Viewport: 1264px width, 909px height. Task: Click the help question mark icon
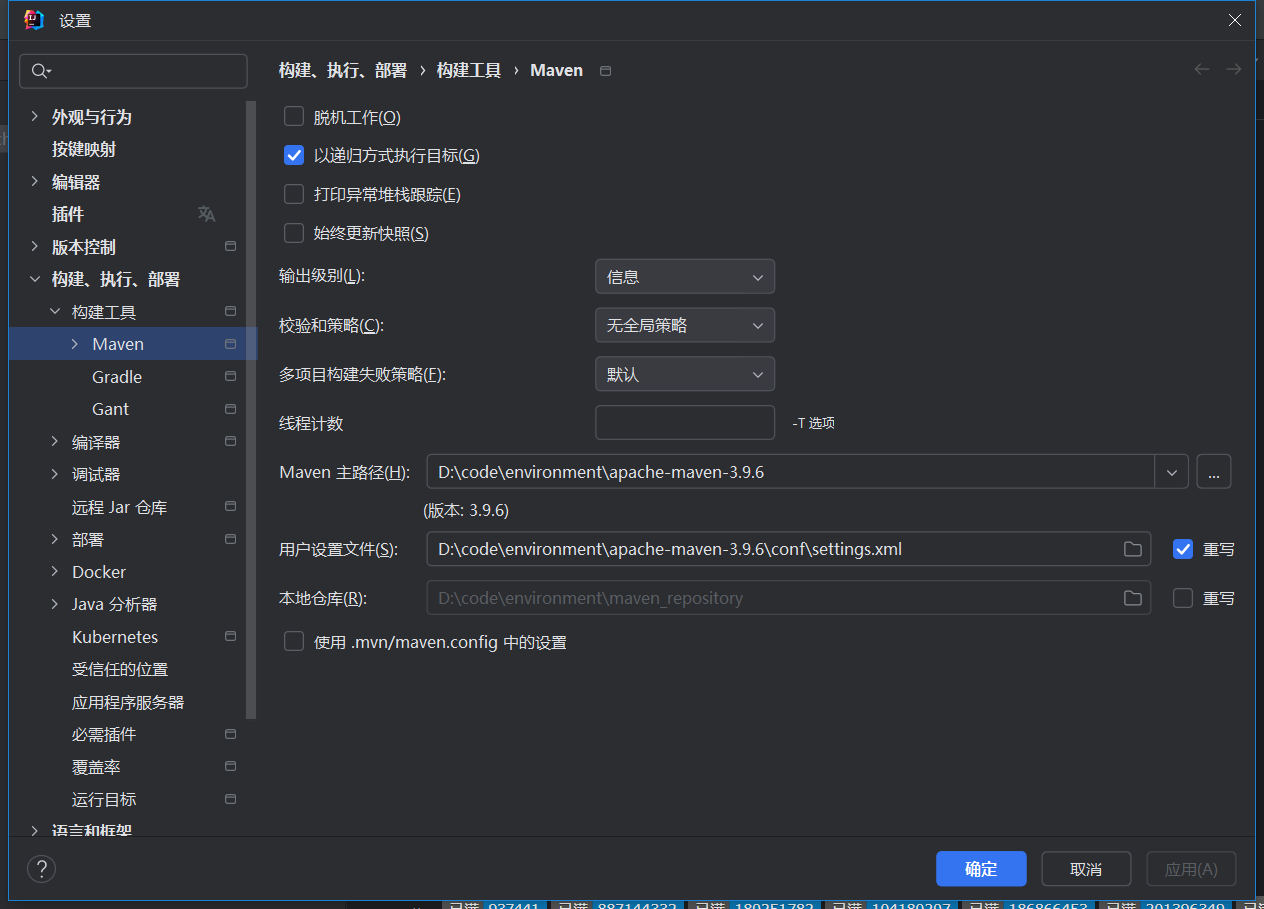(x=41, y=868)
